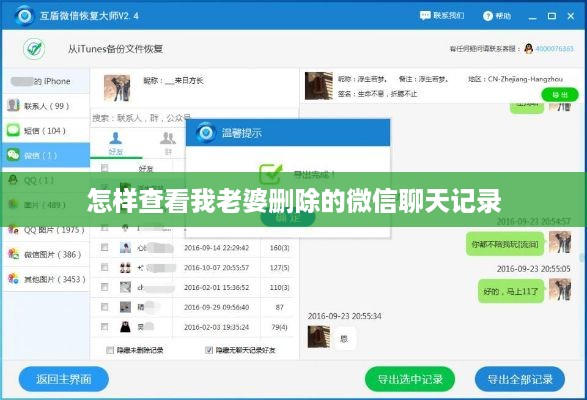Click friend avatar in the 160(3) row

(x=125, y=248)
